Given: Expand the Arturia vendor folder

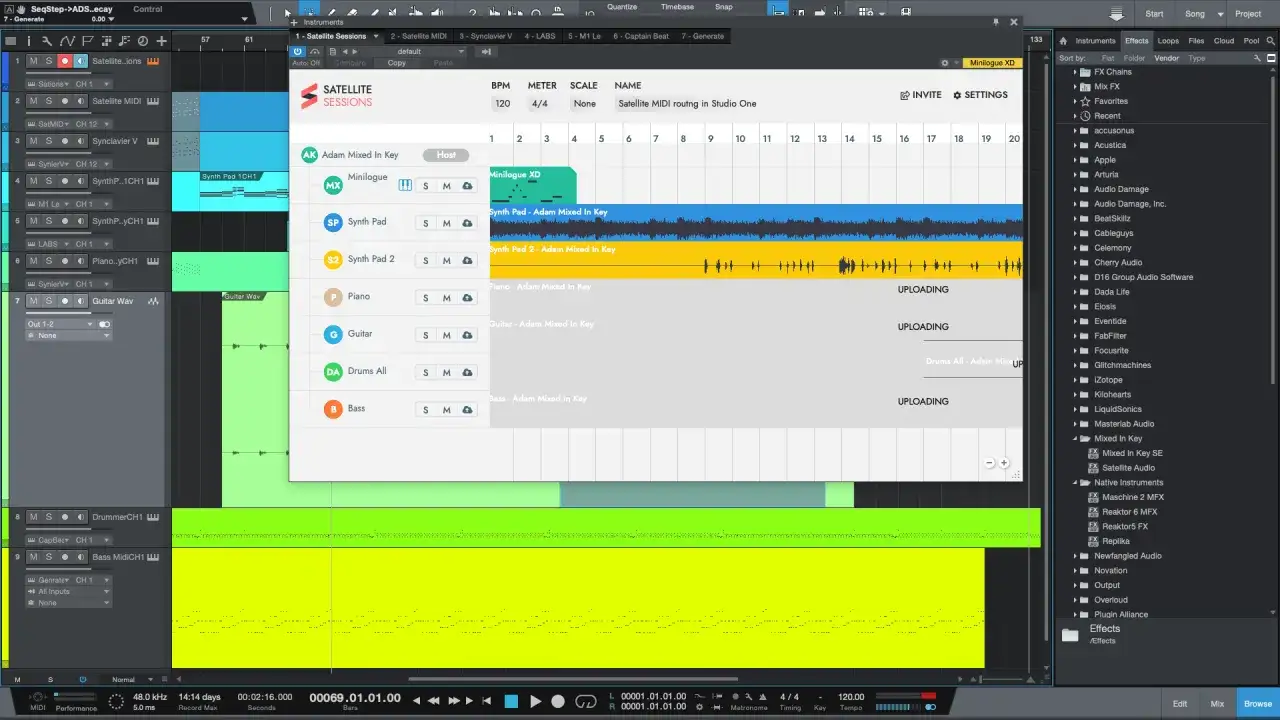Looking at the screenshot, I should point(1076,175).
